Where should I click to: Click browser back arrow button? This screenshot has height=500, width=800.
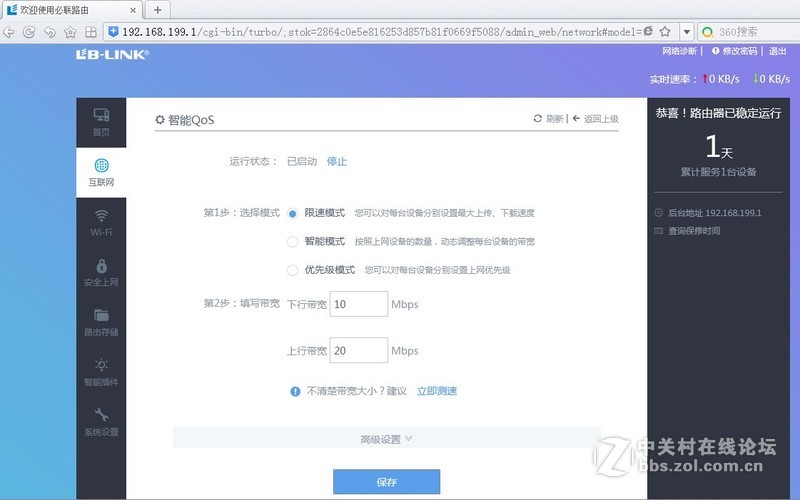point(9,32)
